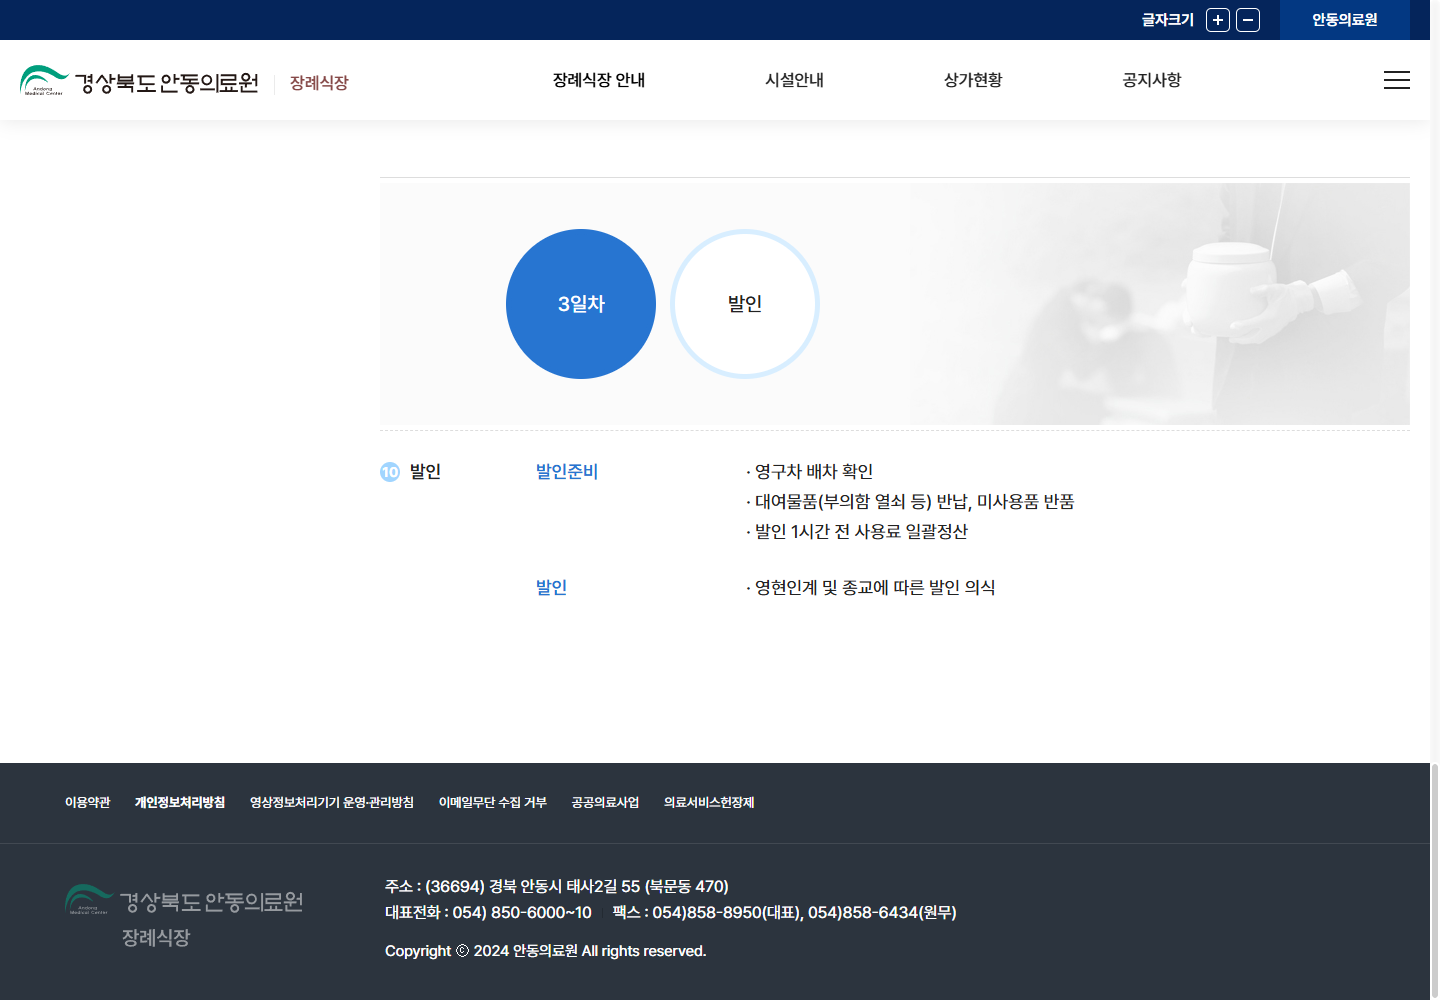Click the 장례식장 title link beside logo

(x=319, y=83)
